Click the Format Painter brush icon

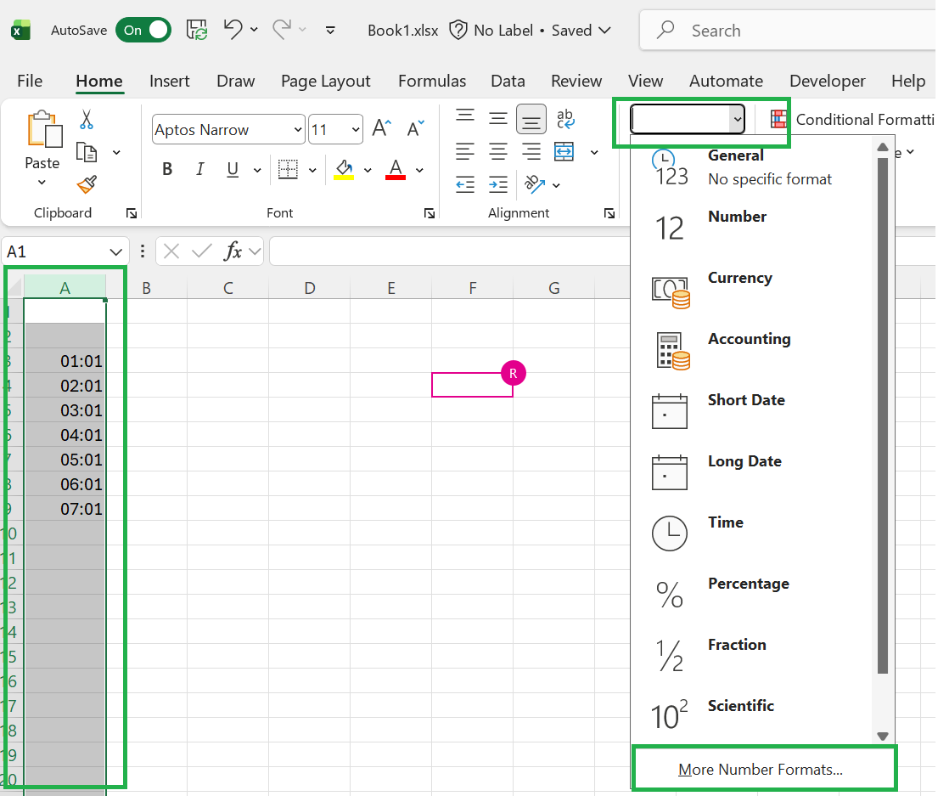[87, 185]
